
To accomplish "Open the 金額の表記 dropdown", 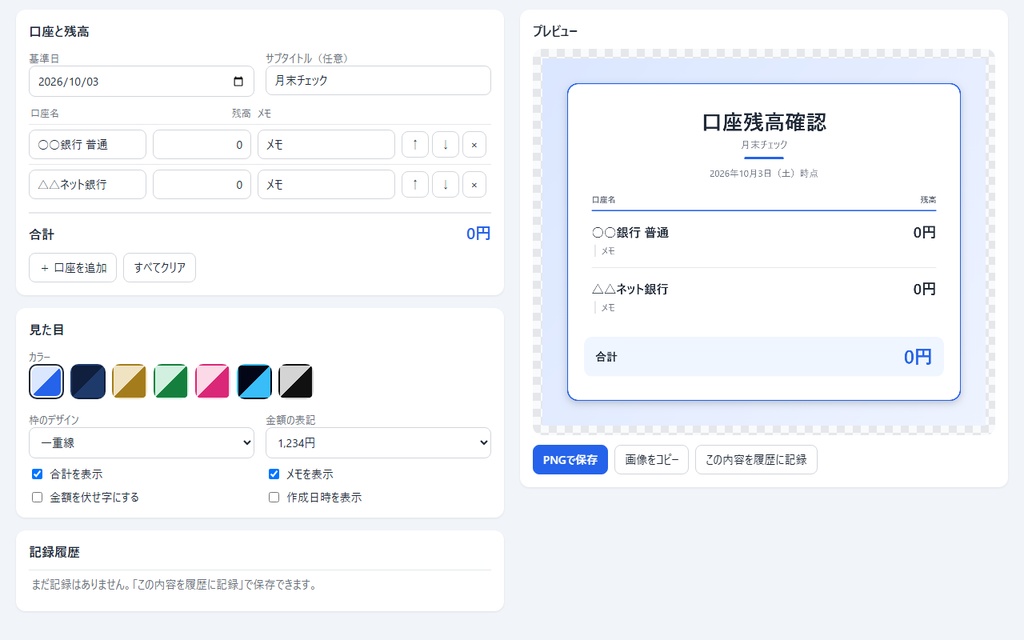I will coord(378,443).
